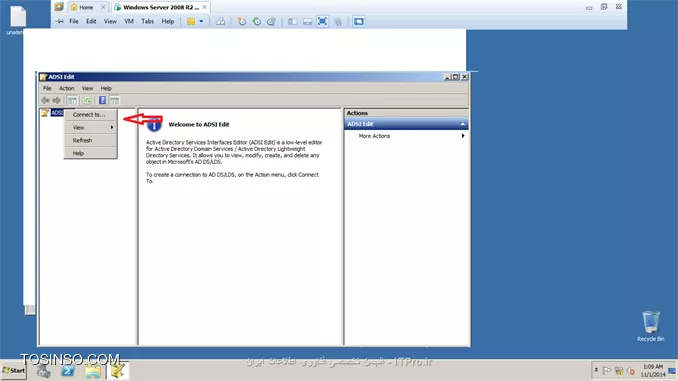Click the ADSI Edit window title bar icon
The height and width of the screenshot is (381, 678).
(x=43, y=77)
